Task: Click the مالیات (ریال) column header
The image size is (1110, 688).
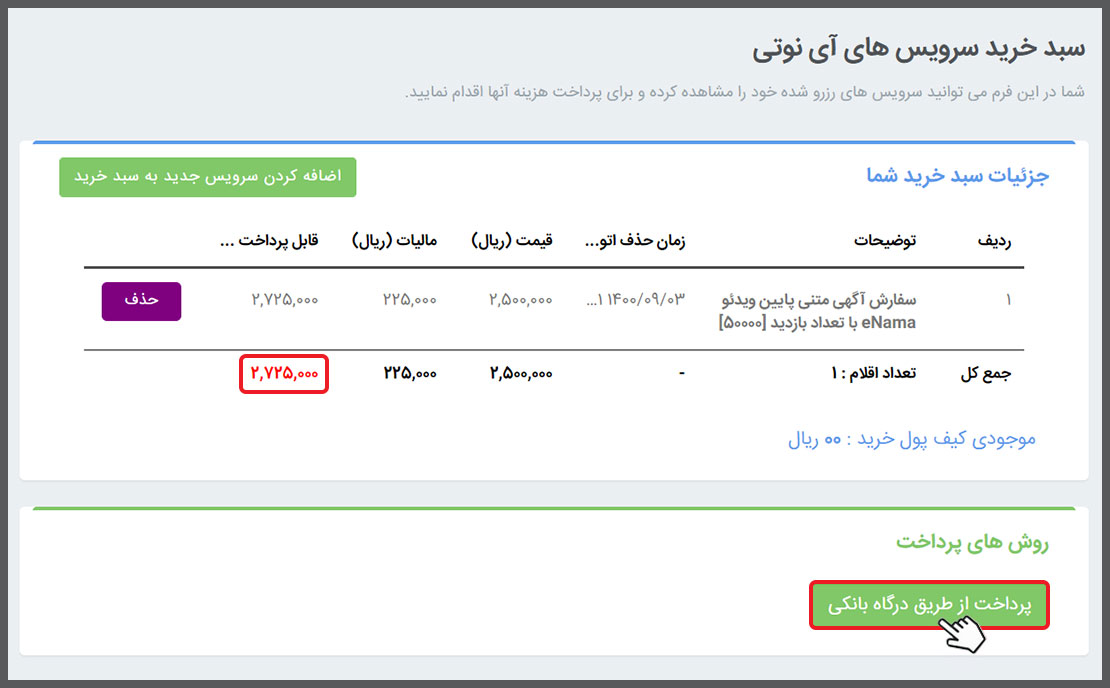Action: pyautogui.click(x=394, y=241)
